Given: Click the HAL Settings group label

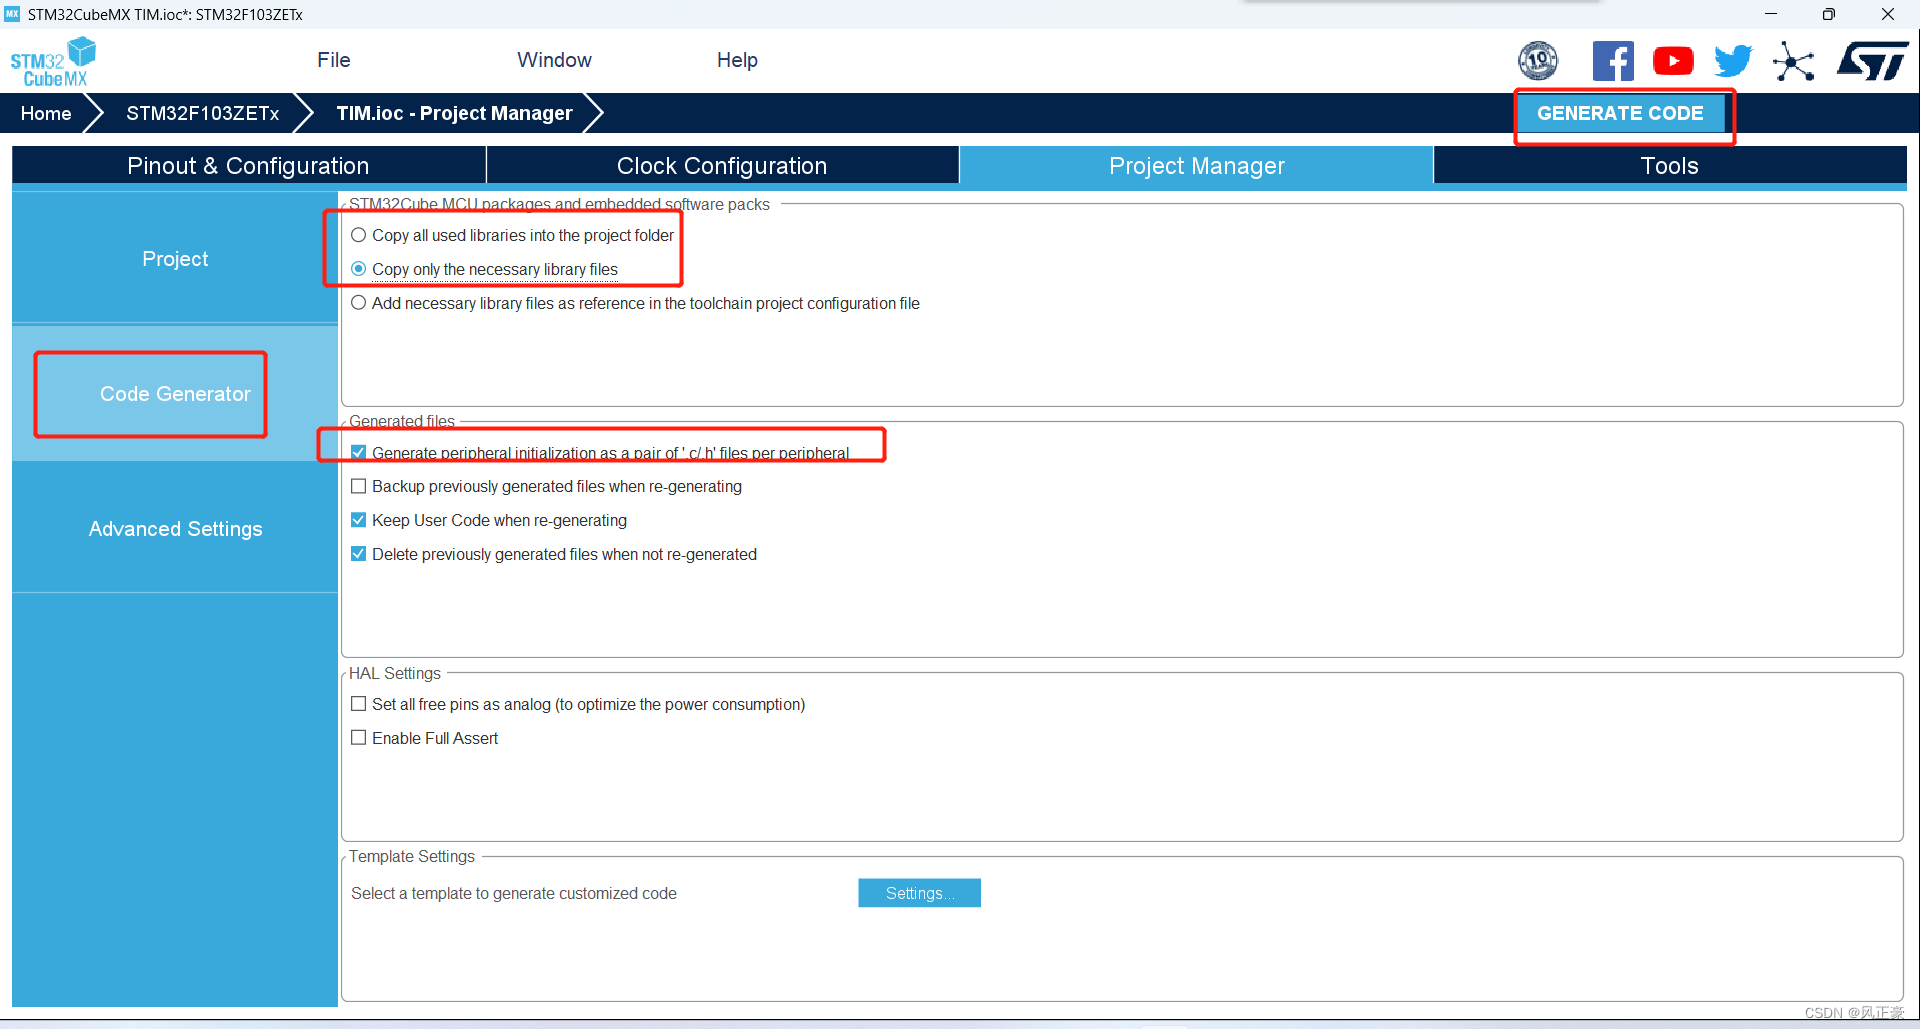Looking at the screenshot, I should click(394, 673).
